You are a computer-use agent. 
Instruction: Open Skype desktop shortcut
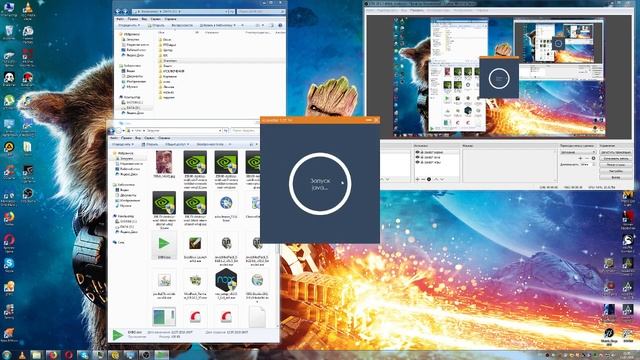tap(9, 265)
